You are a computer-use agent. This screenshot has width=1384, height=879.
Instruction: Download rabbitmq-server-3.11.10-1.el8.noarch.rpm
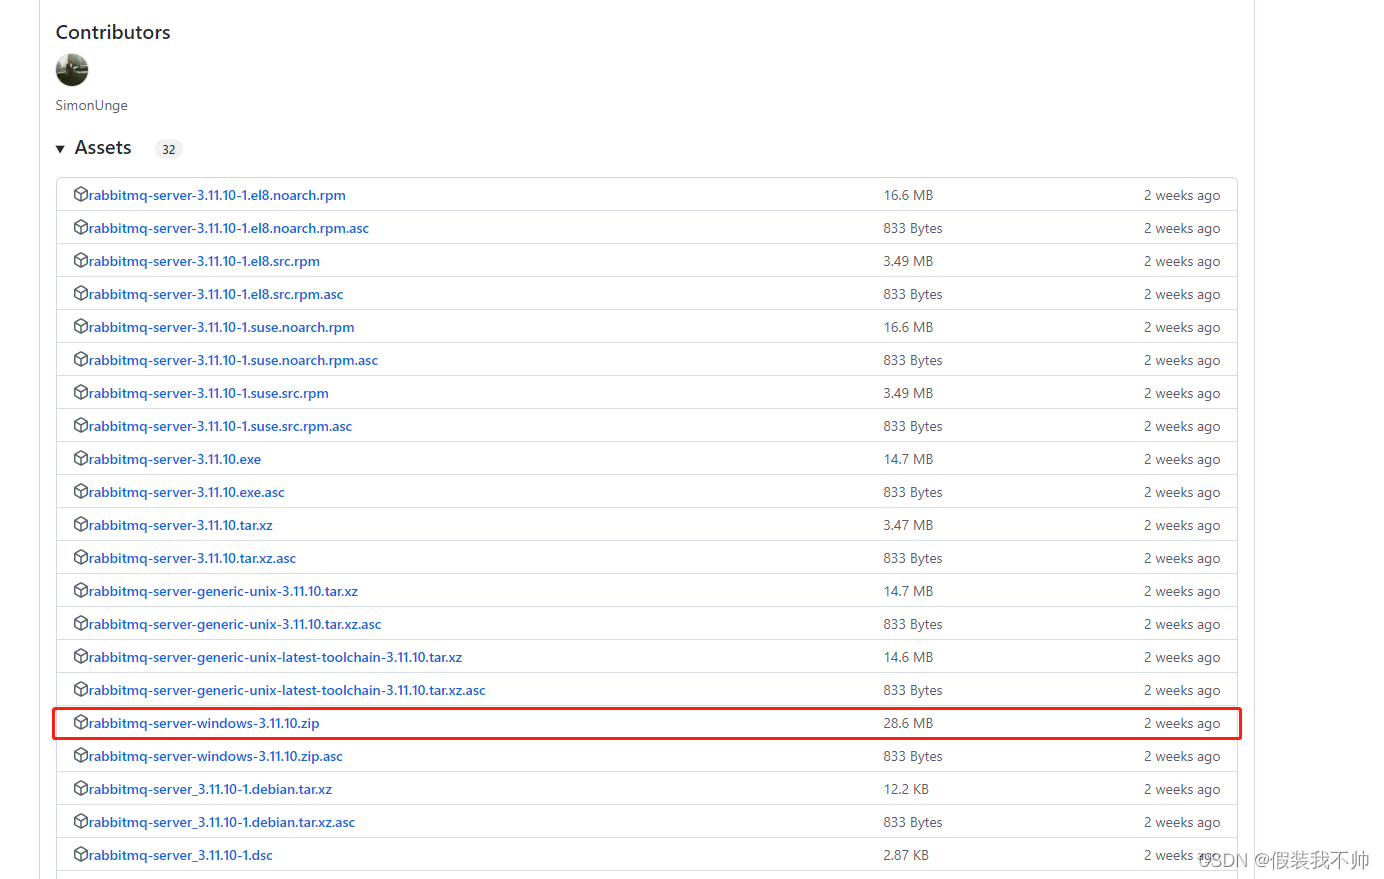pyautogui.click(x=217, y=195)
